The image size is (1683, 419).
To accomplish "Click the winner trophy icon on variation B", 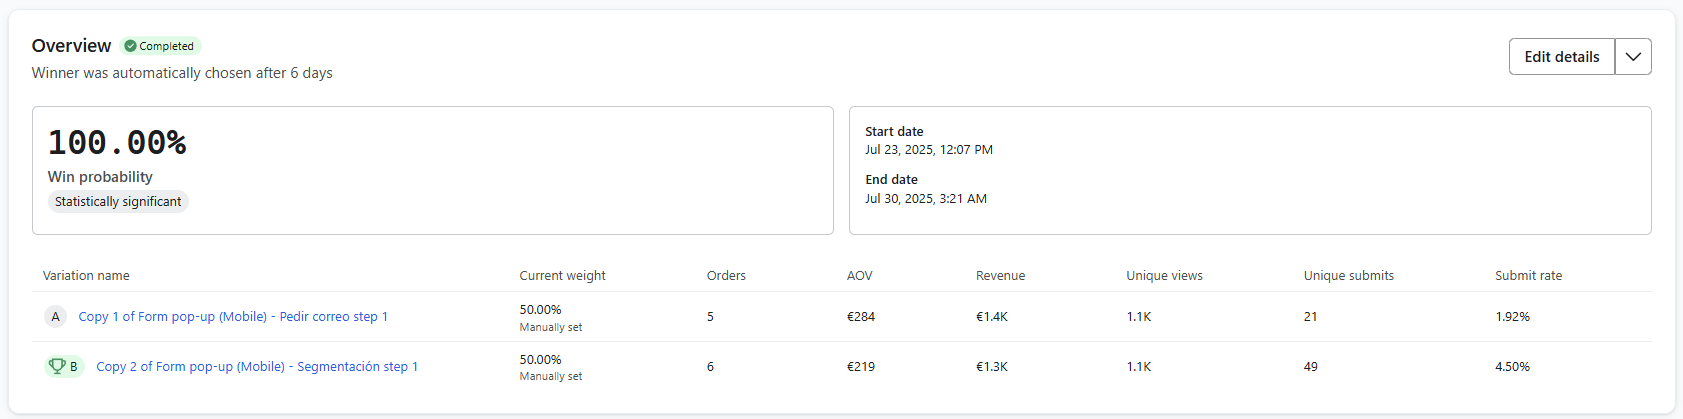I will click(x=57, y=366).
